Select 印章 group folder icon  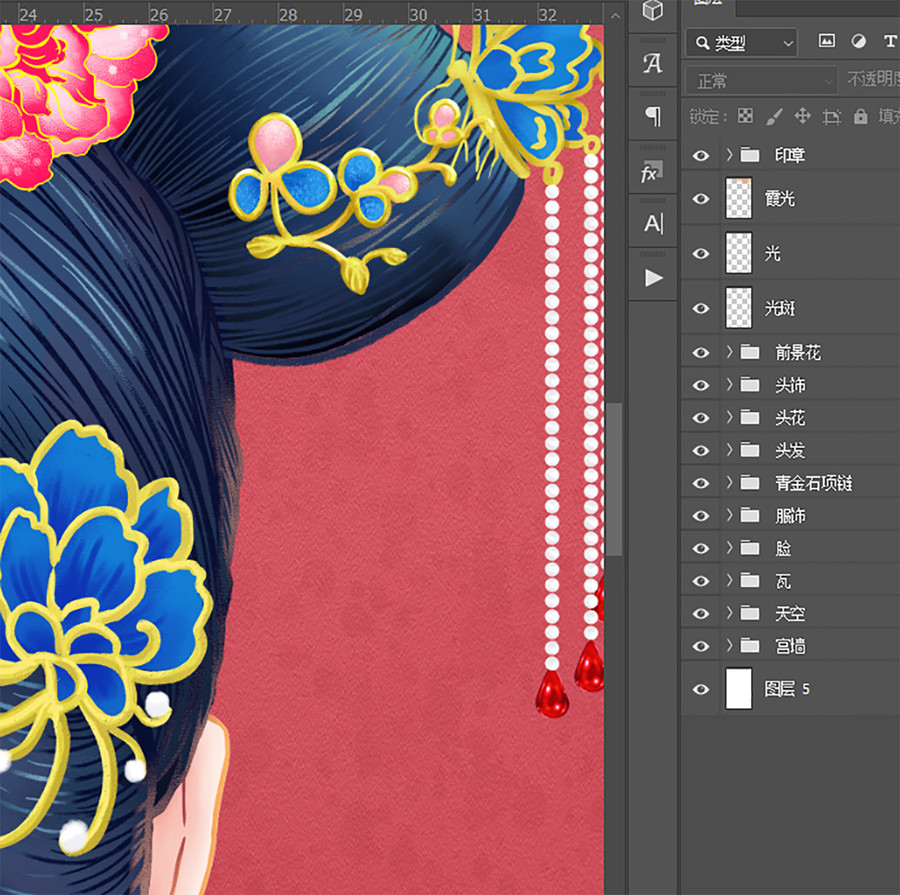click(750, 155)
